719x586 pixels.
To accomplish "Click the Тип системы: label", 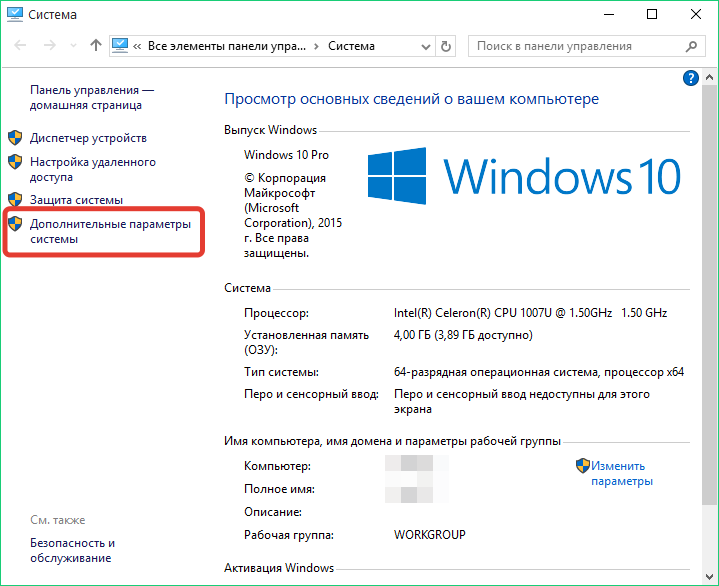I will point(281,372).
